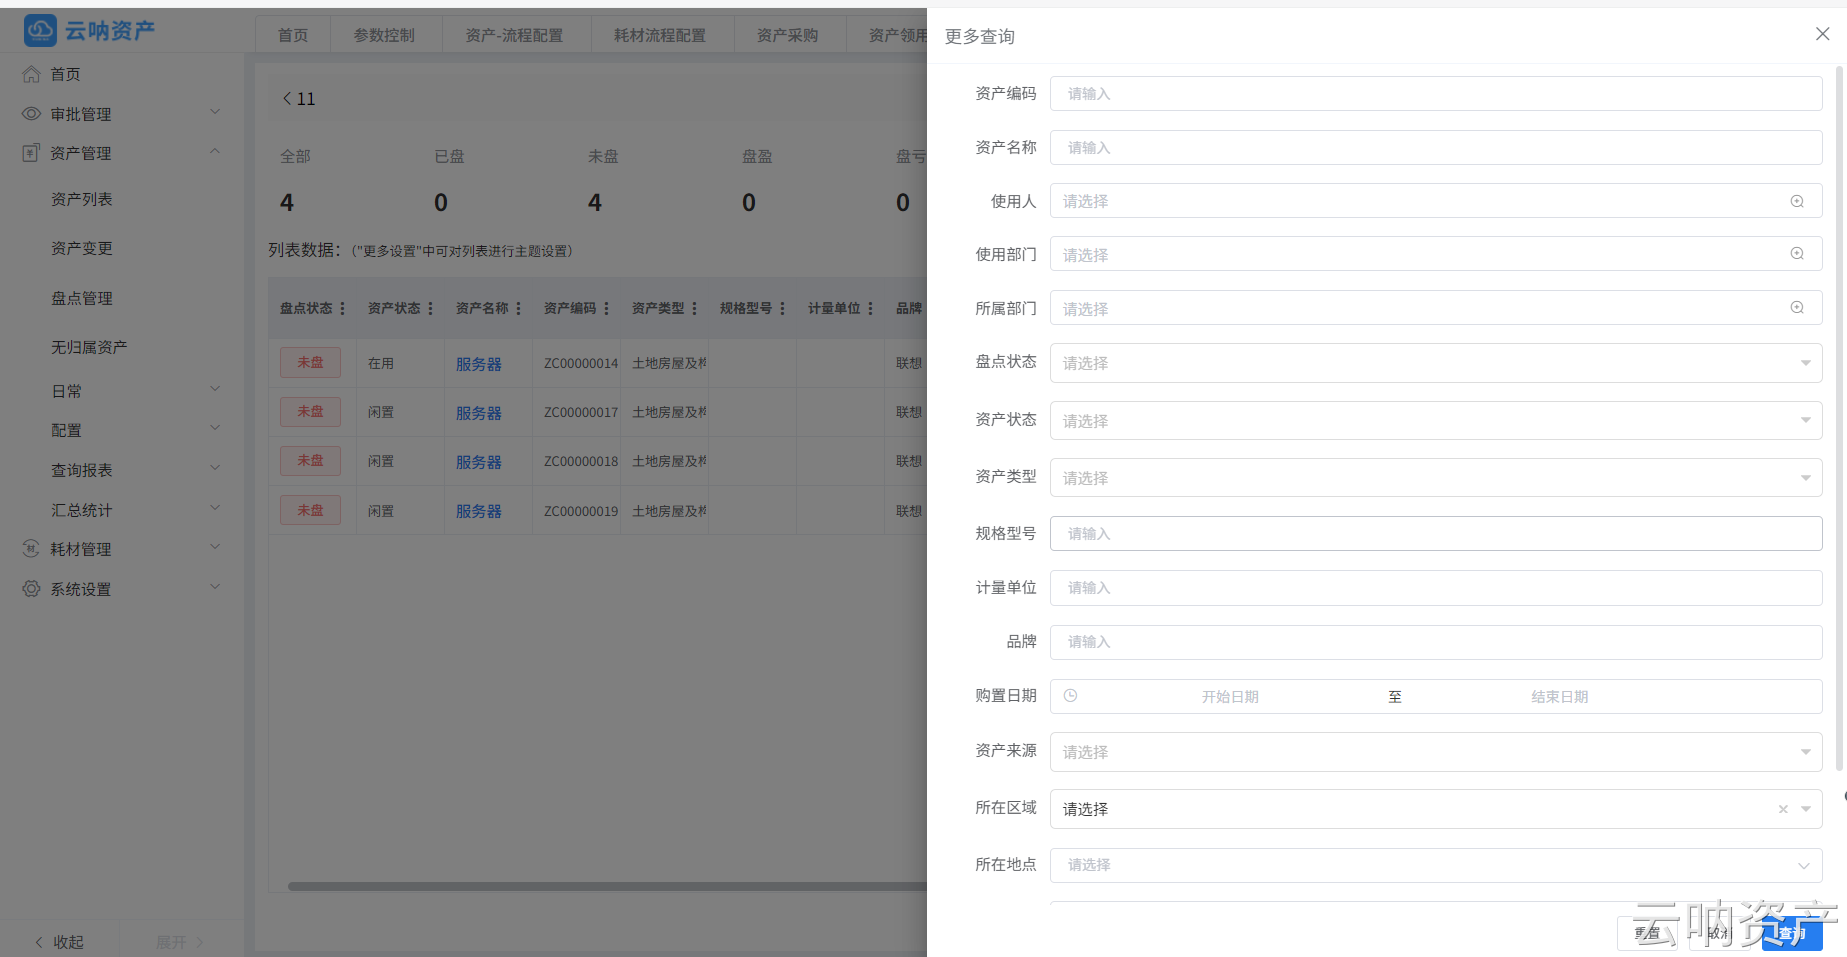Click the clock icon in 购置日期 field
Image resolution: width=1847 pixels, height=957 pixels.
pos(1070,696)
